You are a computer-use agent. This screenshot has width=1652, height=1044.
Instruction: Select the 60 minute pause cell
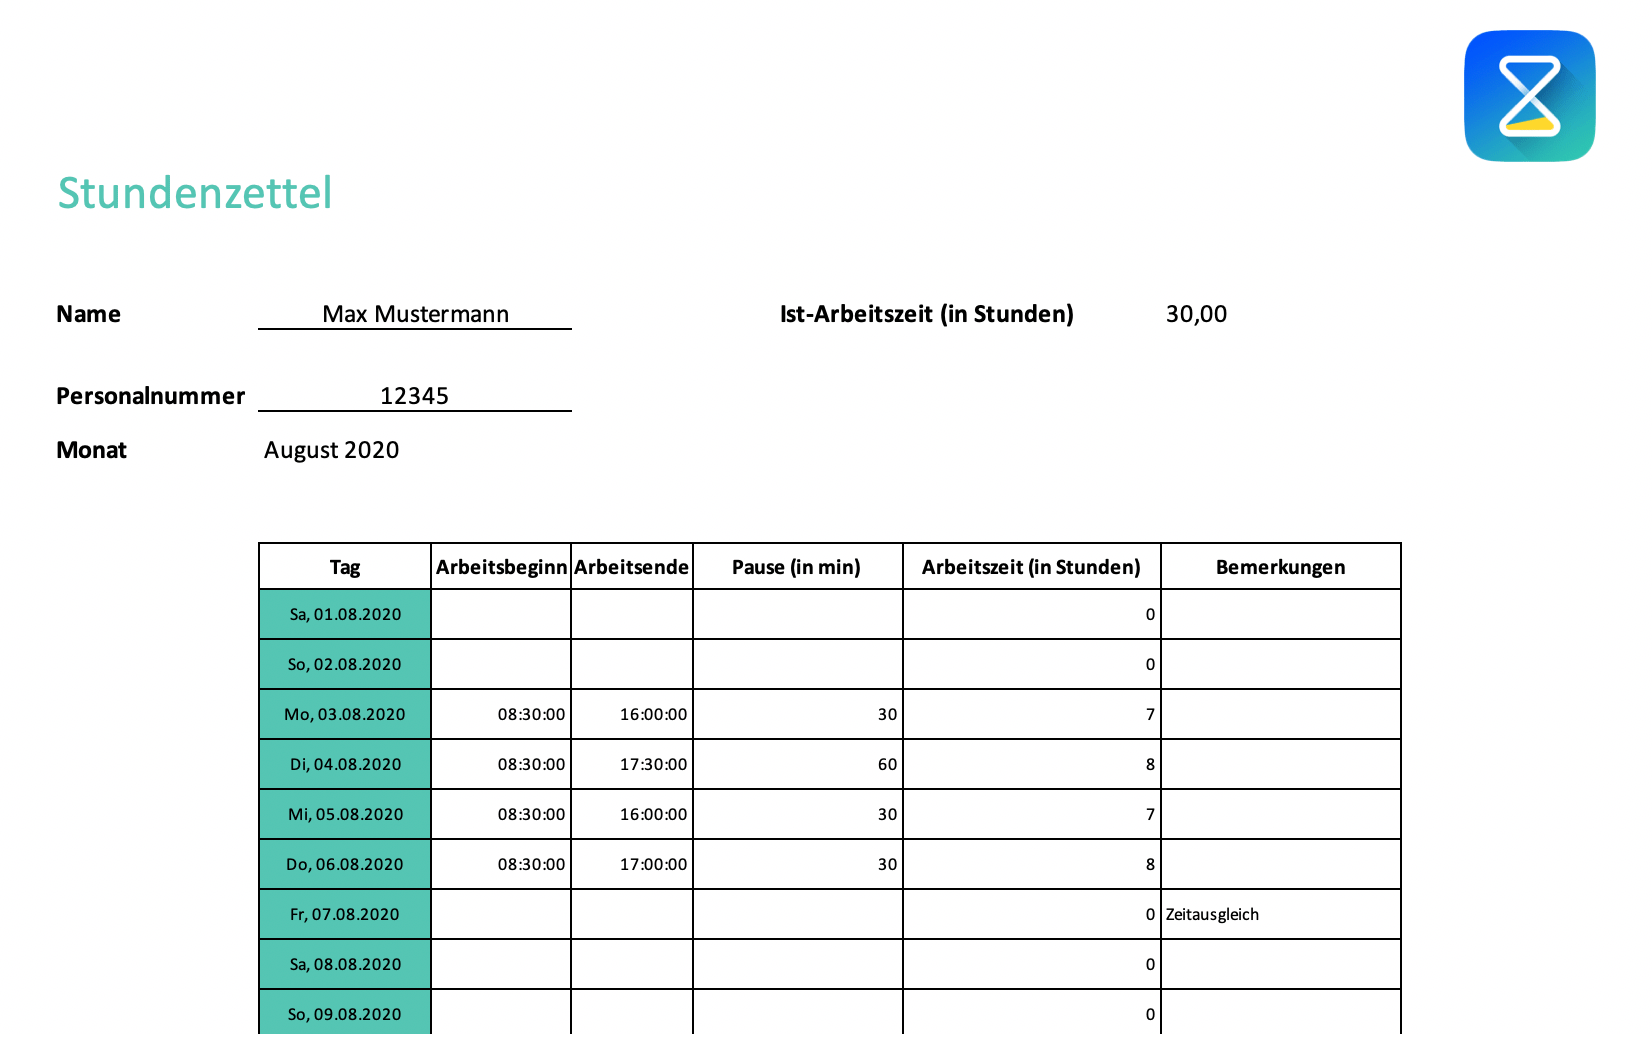pos(797,764)
